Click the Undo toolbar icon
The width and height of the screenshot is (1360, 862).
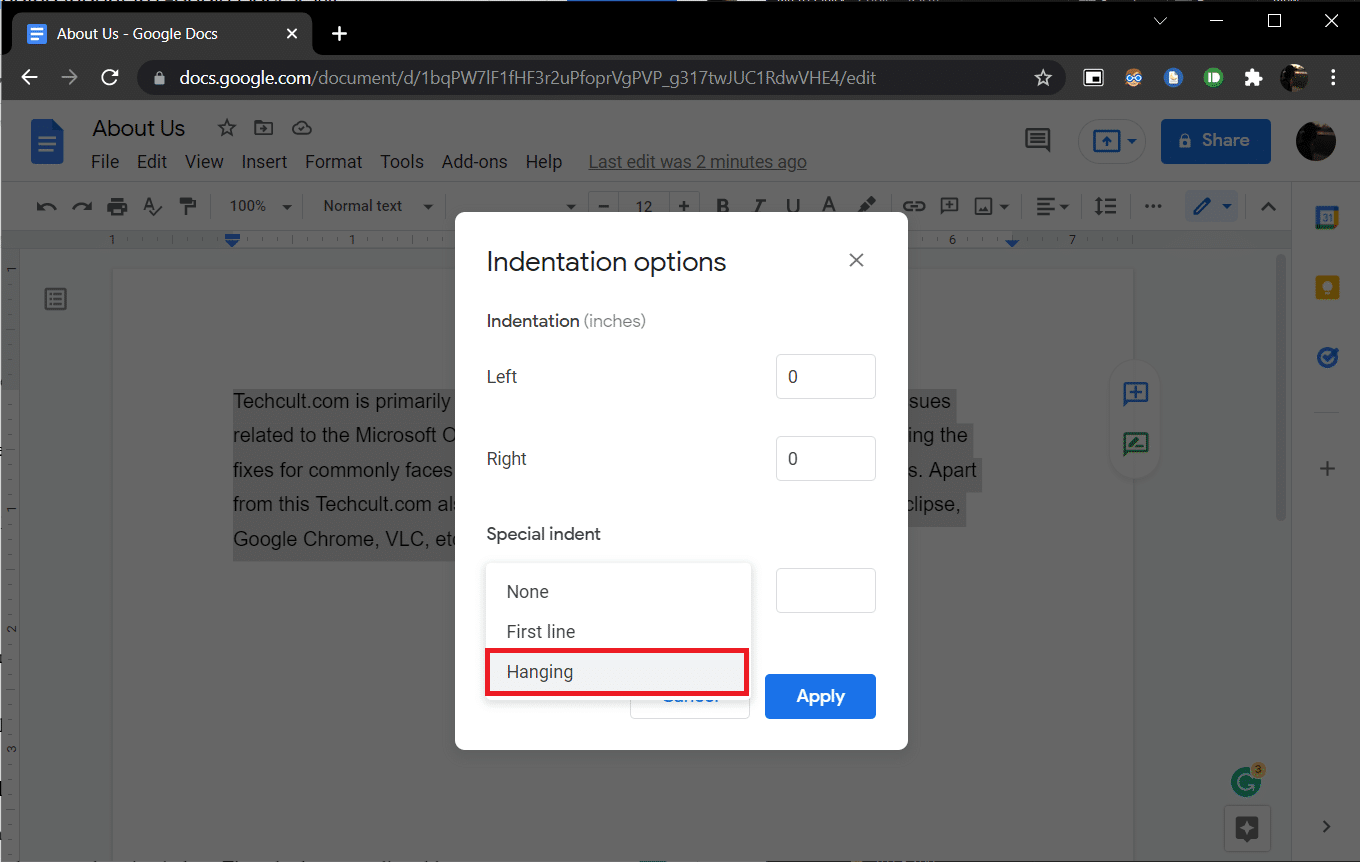[x=46, y=206]
